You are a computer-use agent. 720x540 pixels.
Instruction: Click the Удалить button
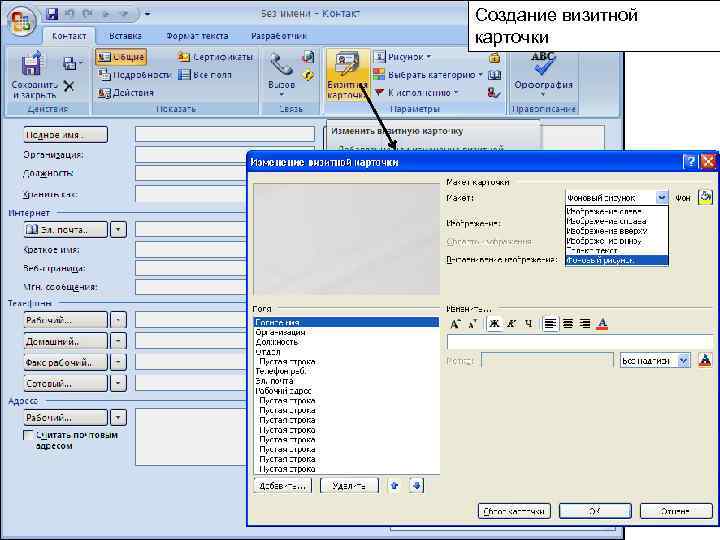point(349,485)
